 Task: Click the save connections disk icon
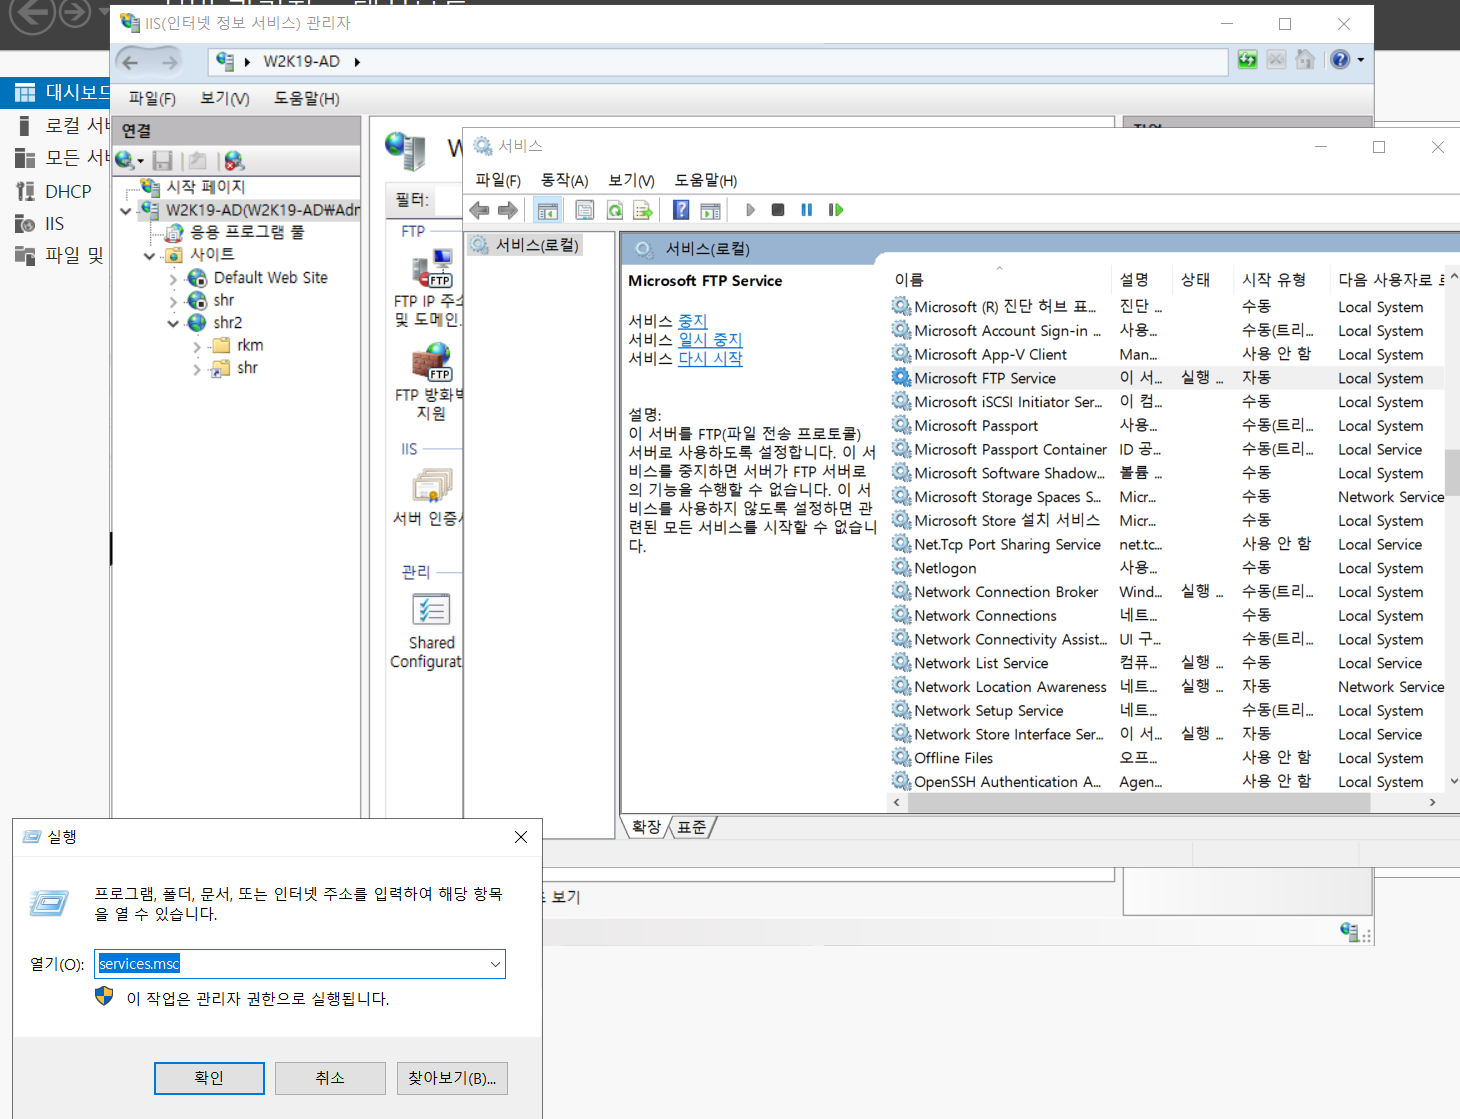click(x=163, y=160)
